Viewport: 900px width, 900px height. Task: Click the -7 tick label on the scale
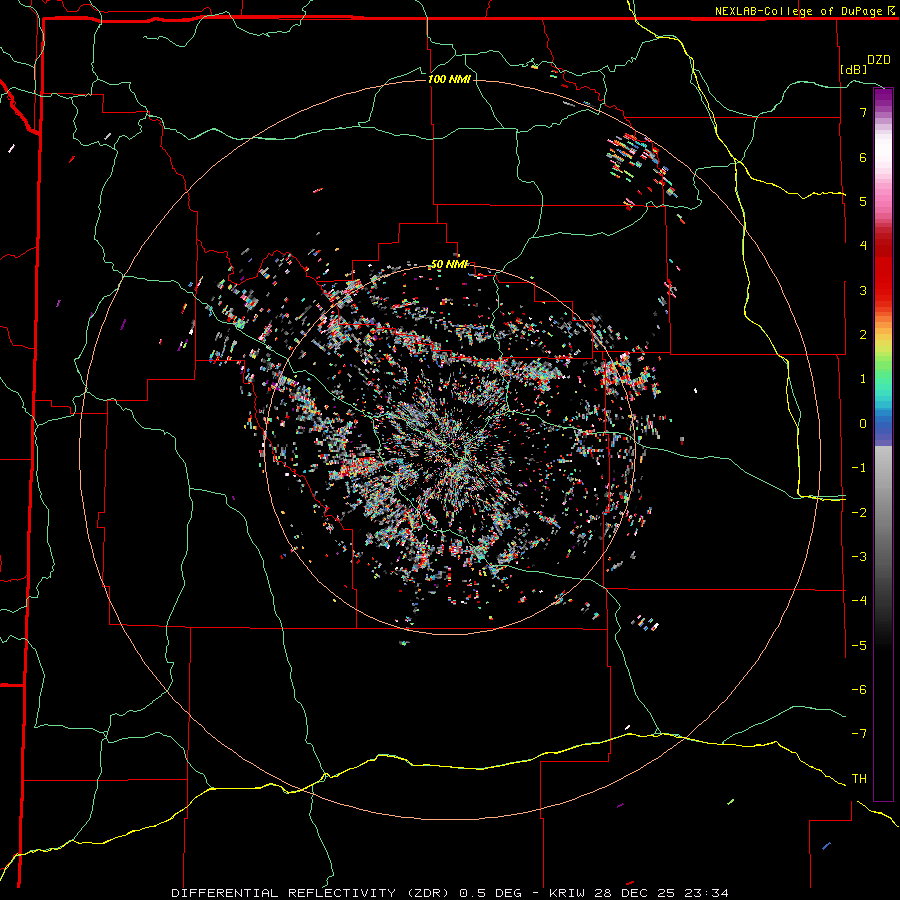pos(859,734)
